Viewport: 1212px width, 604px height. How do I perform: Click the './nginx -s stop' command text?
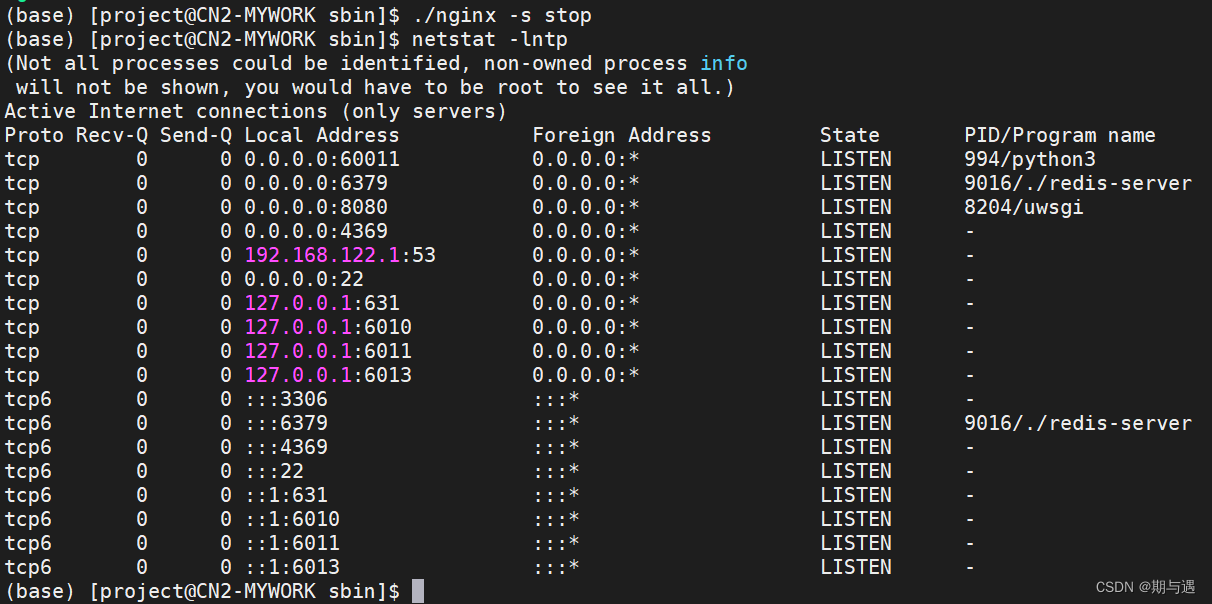[x=501, y=16]
